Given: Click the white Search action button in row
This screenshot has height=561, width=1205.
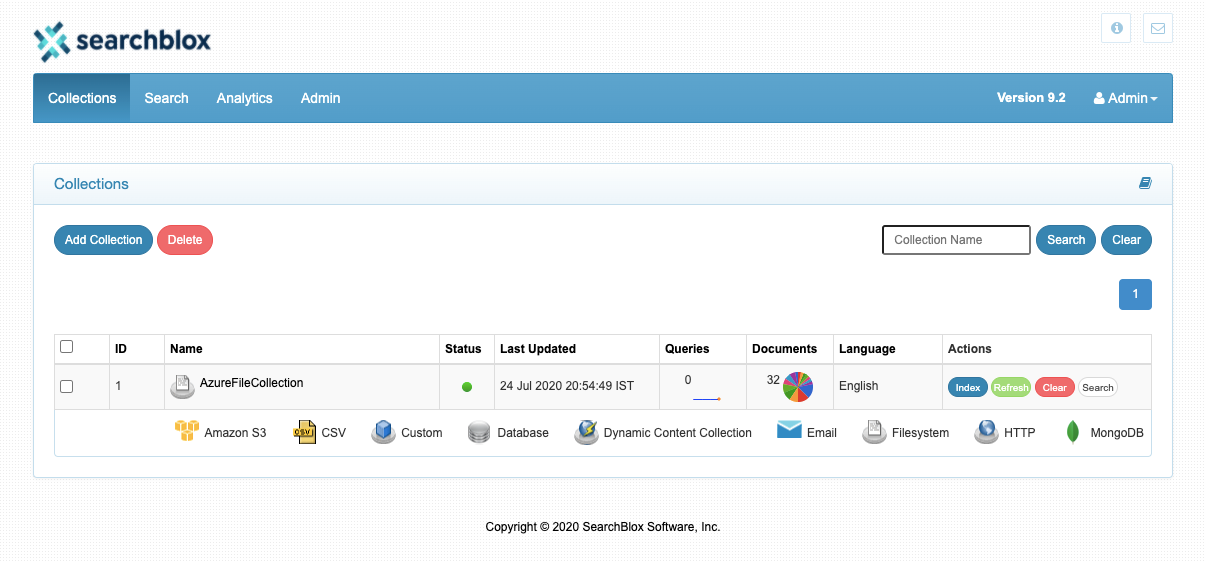Looking at the screenshot, I should (1098, 387).
